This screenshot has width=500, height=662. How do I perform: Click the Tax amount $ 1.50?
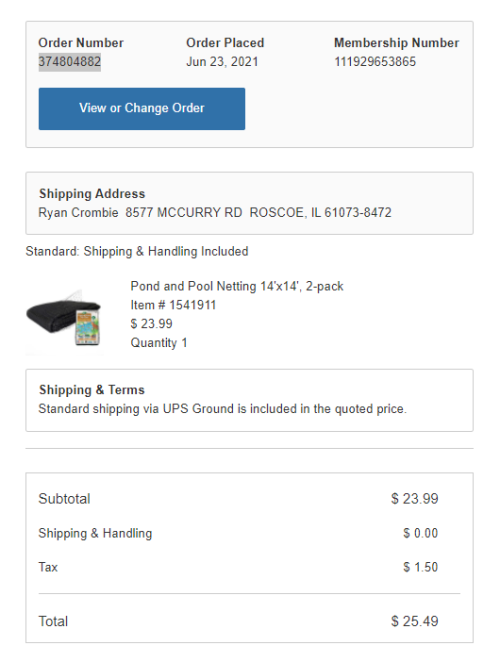point(420,567)
